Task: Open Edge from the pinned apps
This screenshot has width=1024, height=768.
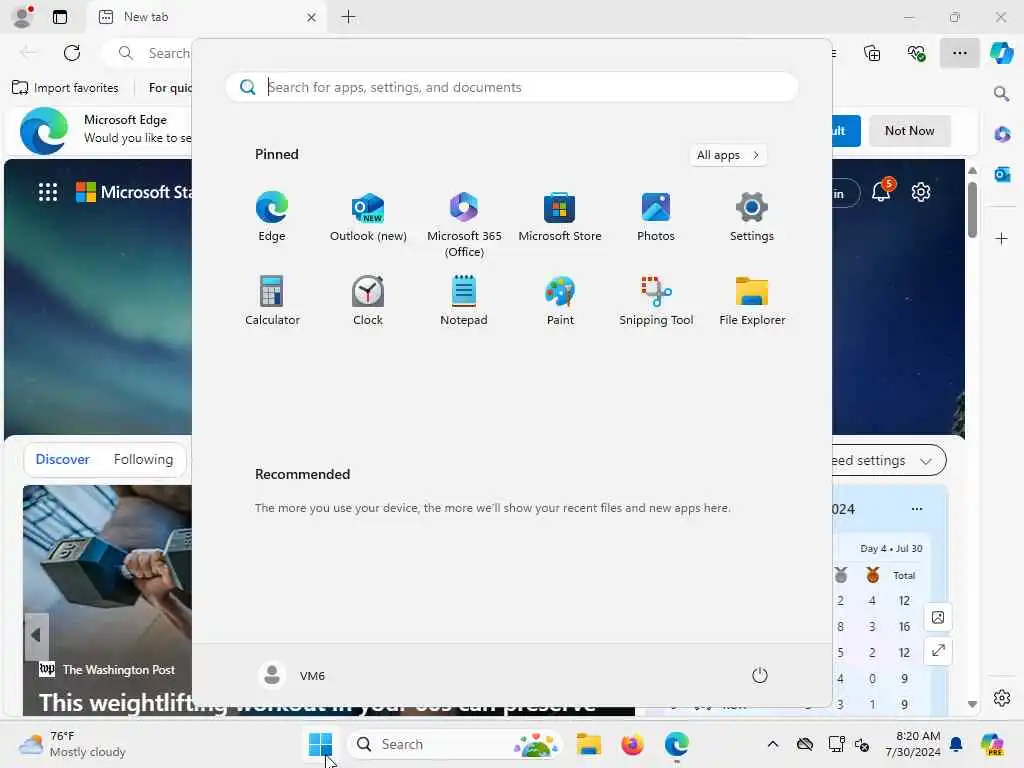Action: click(x=272, y=217)
